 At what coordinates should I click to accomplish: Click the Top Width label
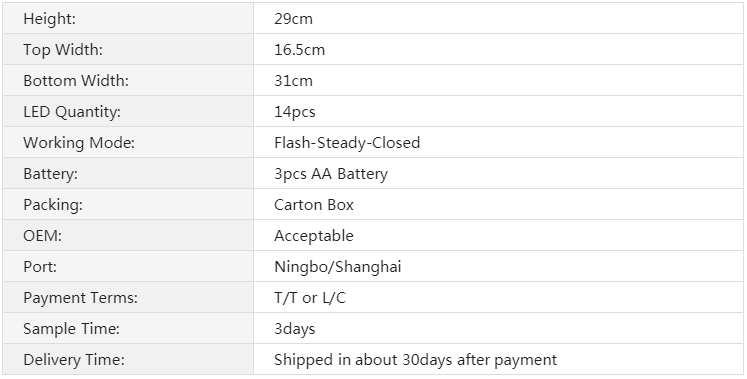(63, 50)
